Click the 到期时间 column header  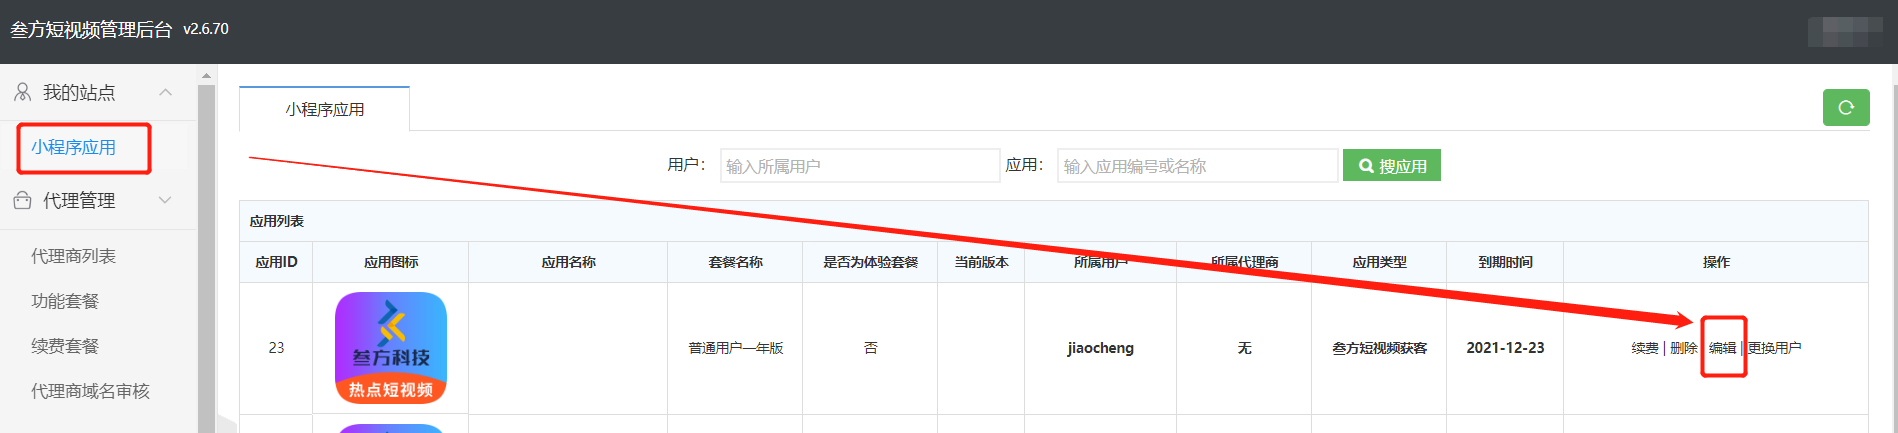click(x=1505, y=262)
